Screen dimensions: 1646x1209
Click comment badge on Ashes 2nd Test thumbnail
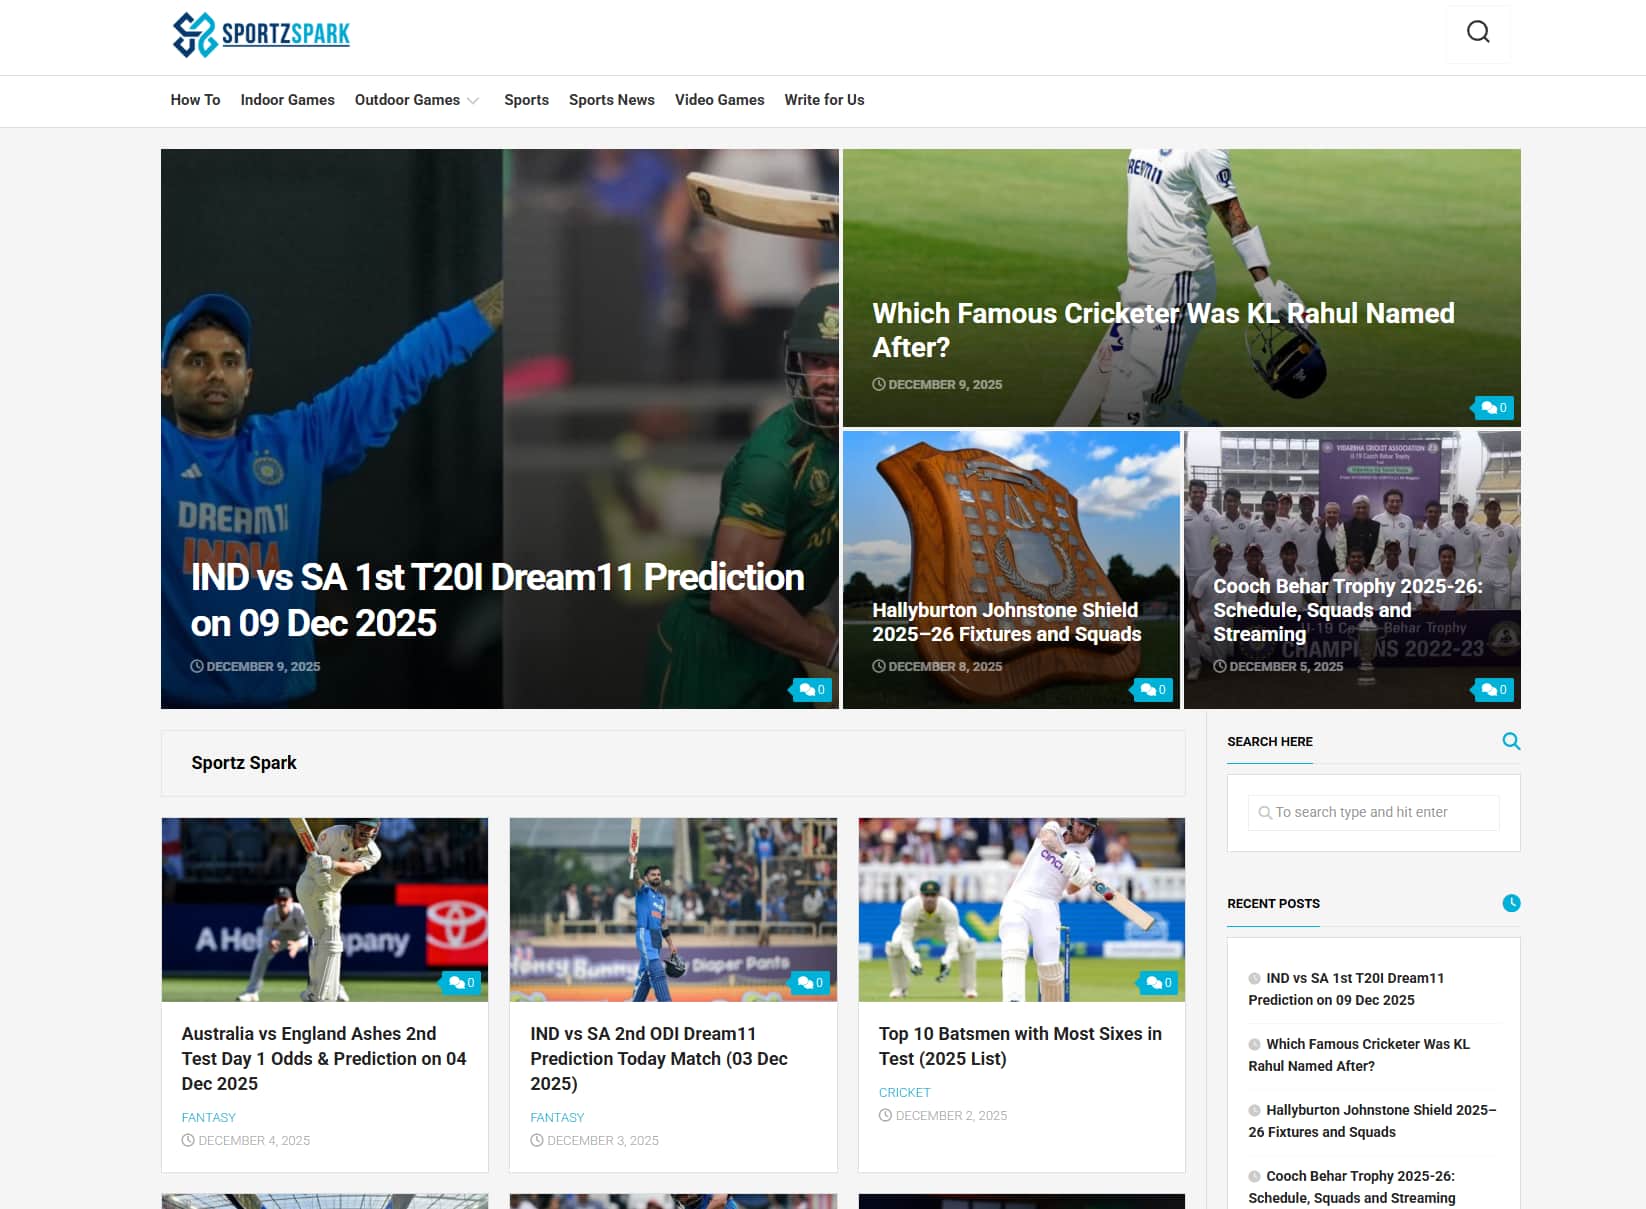(x=461, y=983)
